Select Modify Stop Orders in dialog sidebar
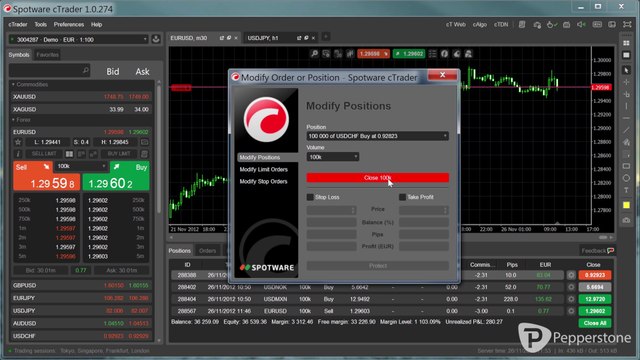Viewport: 640px width, 360px height. [x=264, y=181]
